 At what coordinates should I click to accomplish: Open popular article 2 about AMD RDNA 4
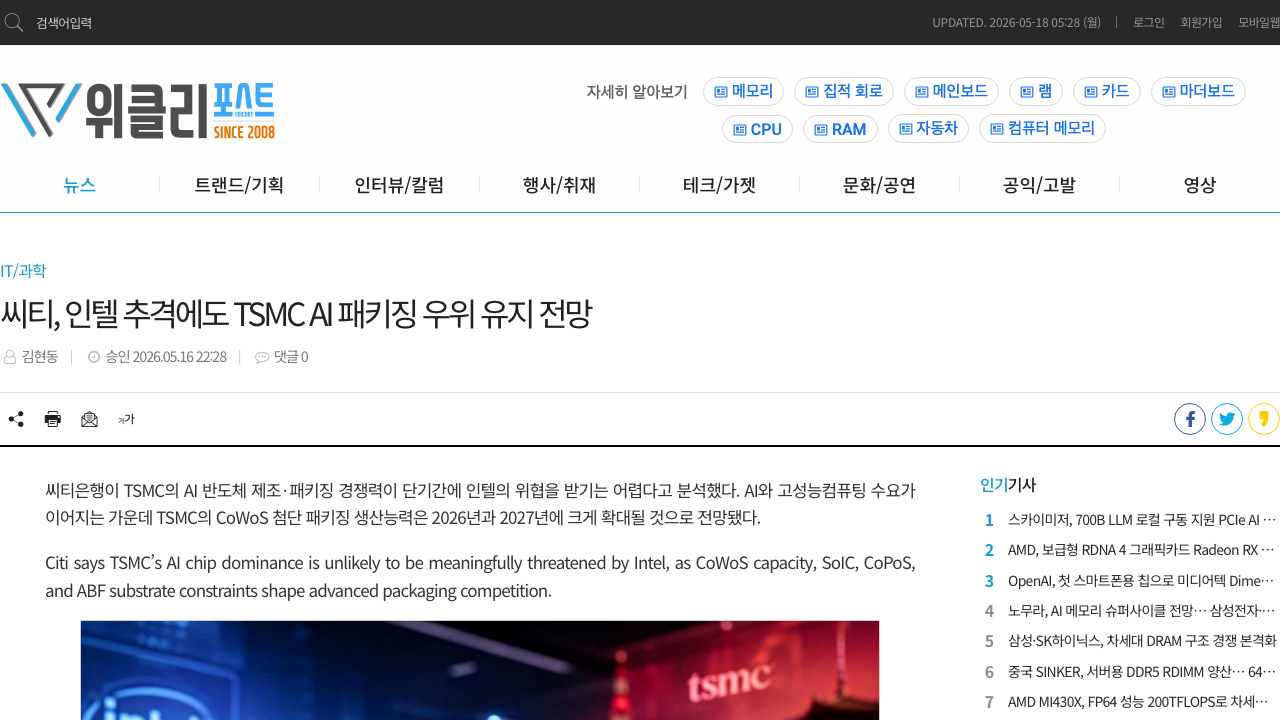click(x=1142, y=550)
